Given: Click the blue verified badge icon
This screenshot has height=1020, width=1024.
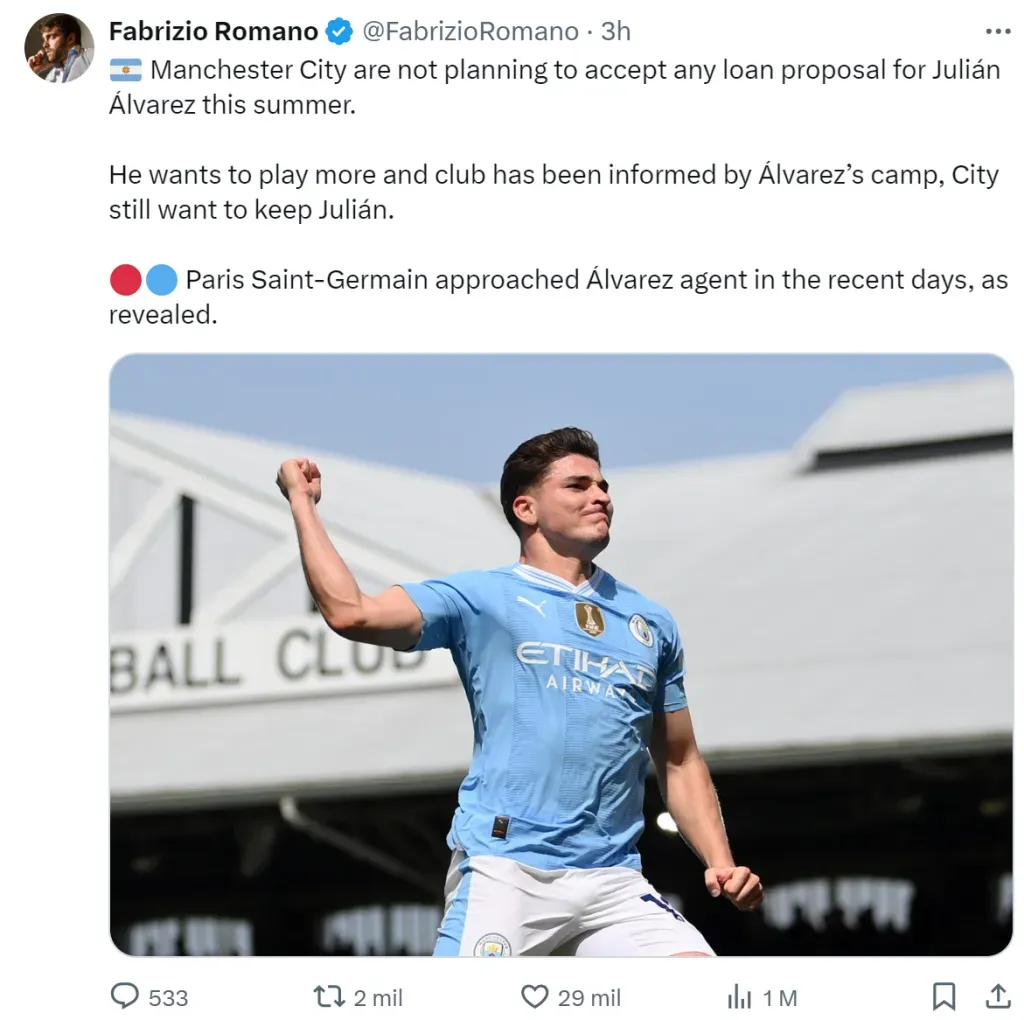Looking at the screenshot, I should [x=340, y=31].
